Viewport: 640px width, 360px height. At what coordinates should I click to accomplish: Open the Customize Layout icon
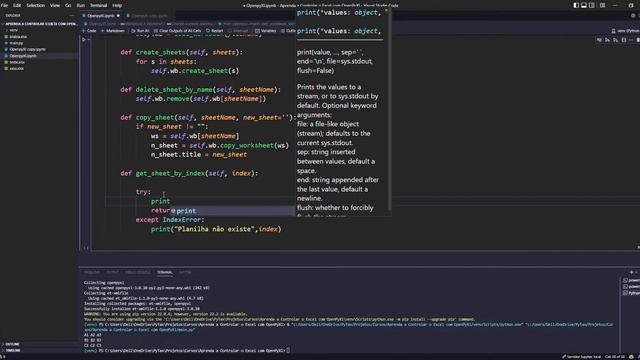pos(602,6)
